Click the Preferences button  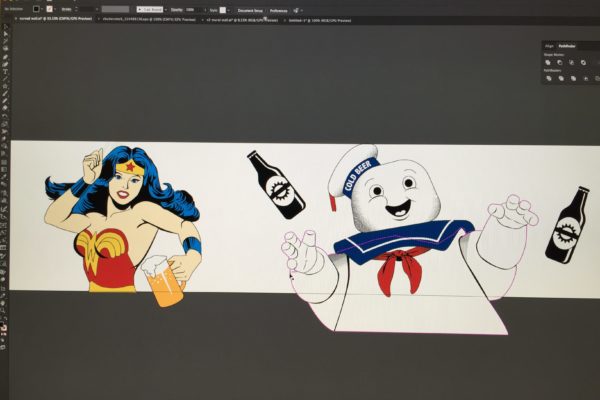[279, 10]
